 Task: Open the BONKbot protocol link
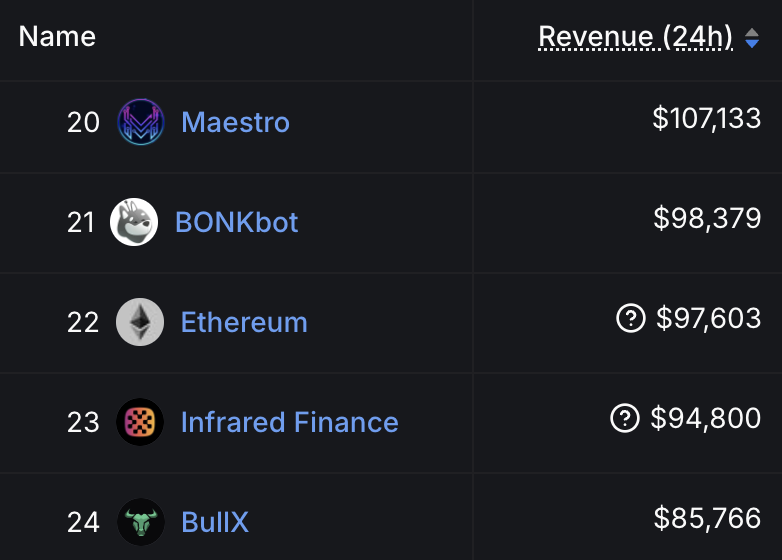pyautogui.click(x=236, y=222)
